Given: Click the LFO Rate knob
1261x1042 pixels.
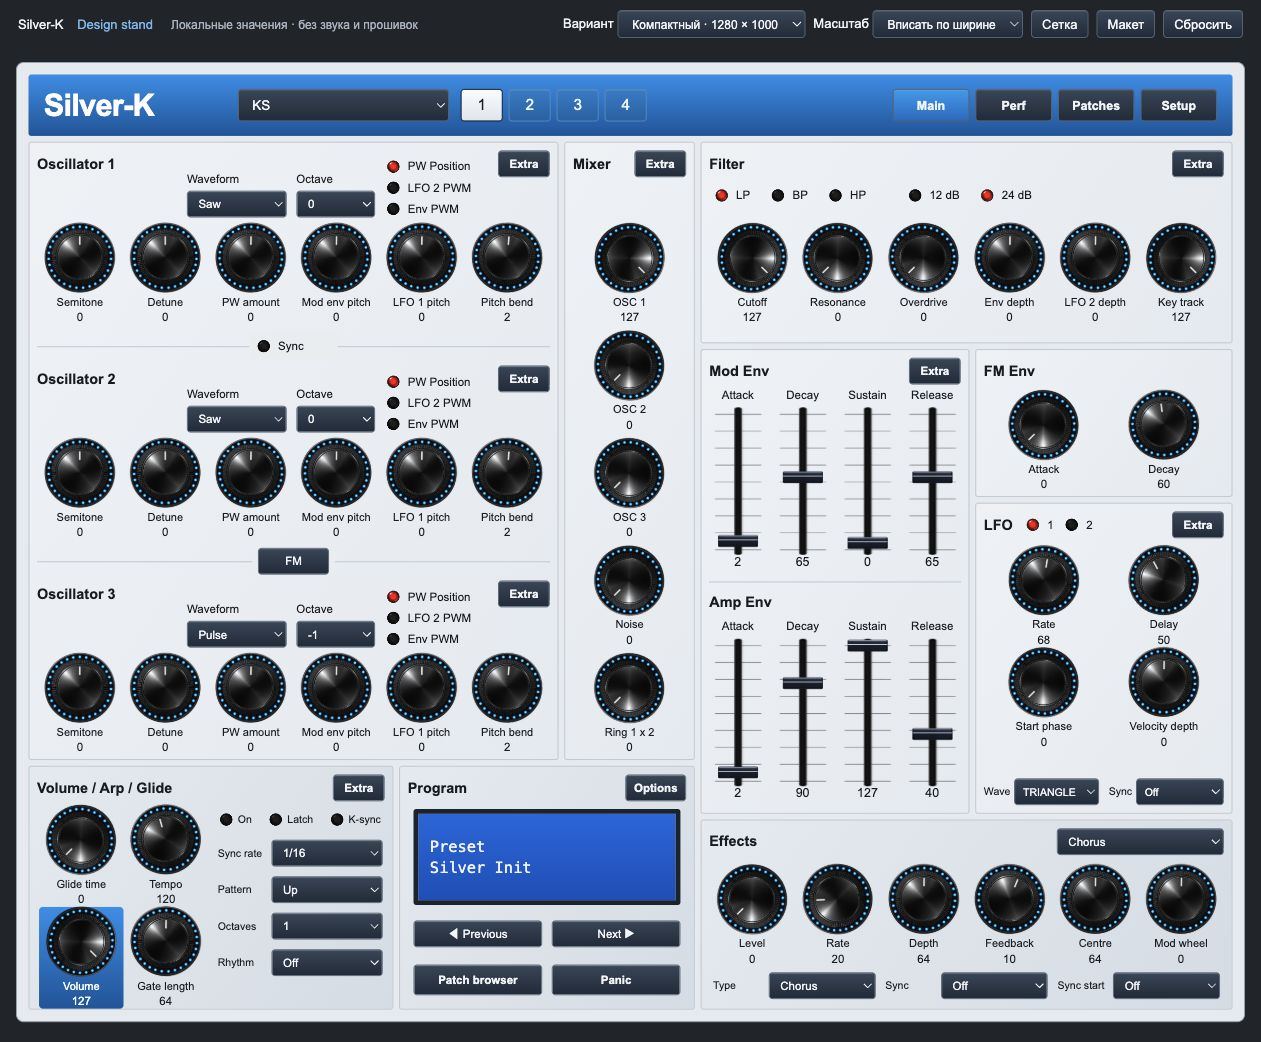Looking at the screenshot, I should pos(1043,580).
